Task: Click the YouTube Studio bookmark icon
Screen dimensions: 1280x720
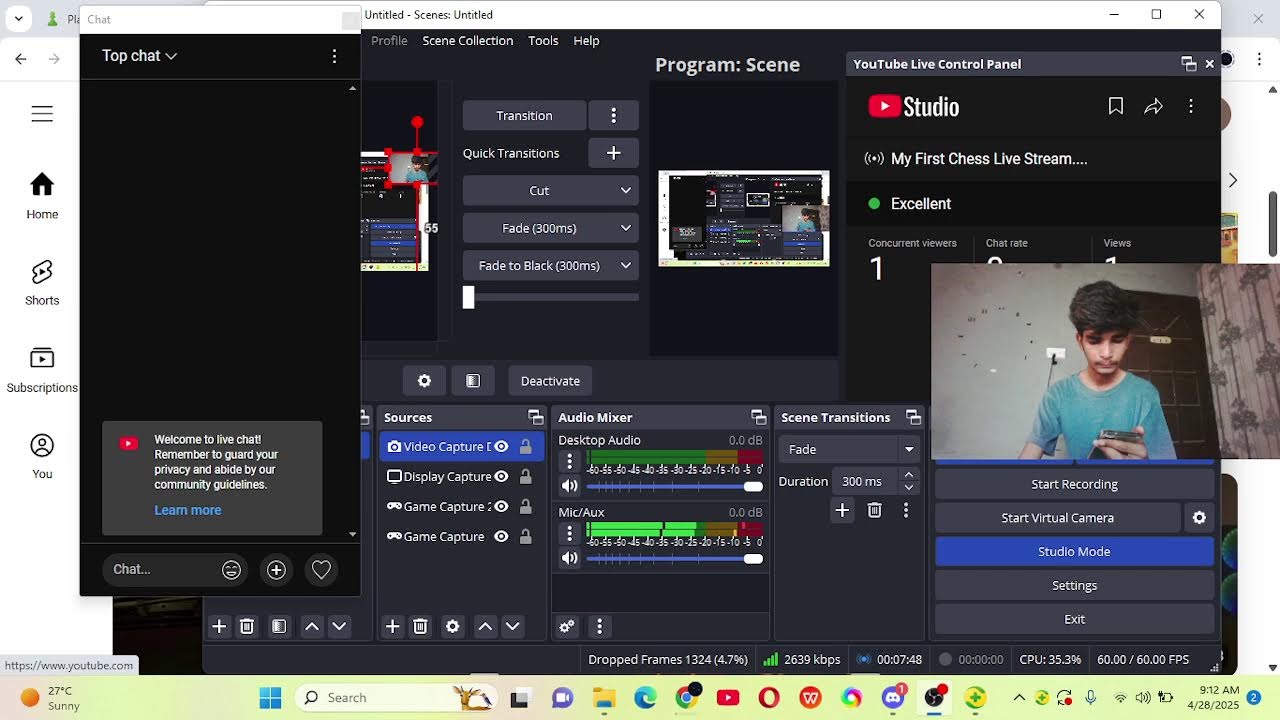Action: [1116, 106]
